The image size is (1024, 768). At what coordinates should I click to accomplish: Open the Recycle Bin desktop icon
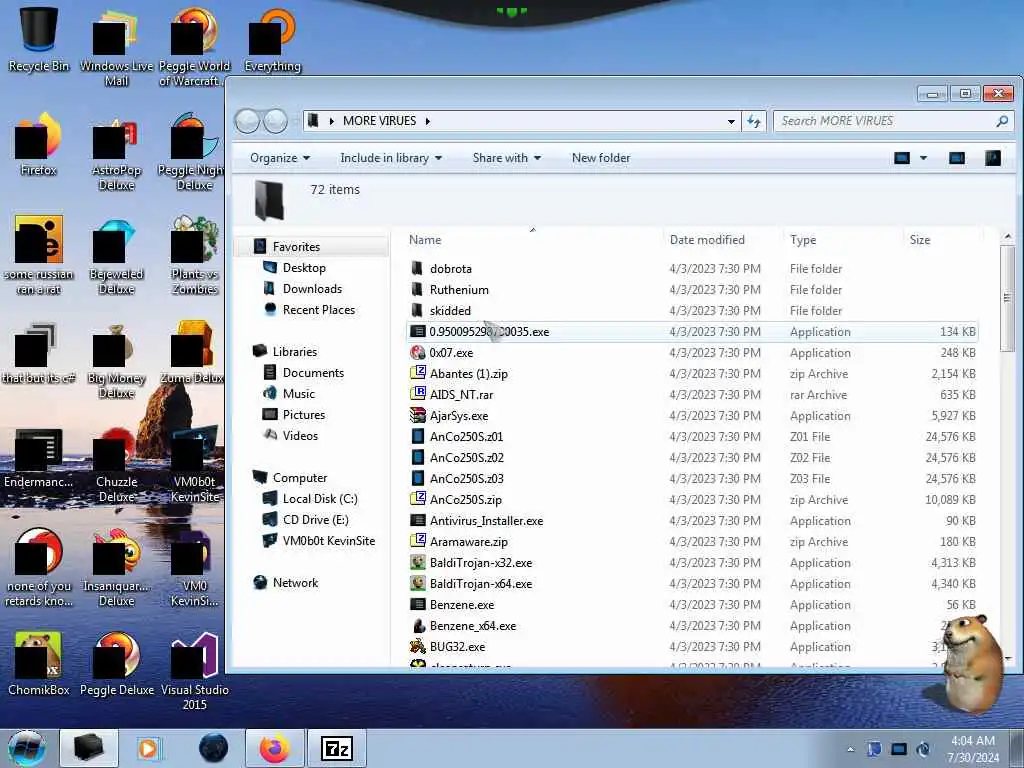click(x=39, y=39)
